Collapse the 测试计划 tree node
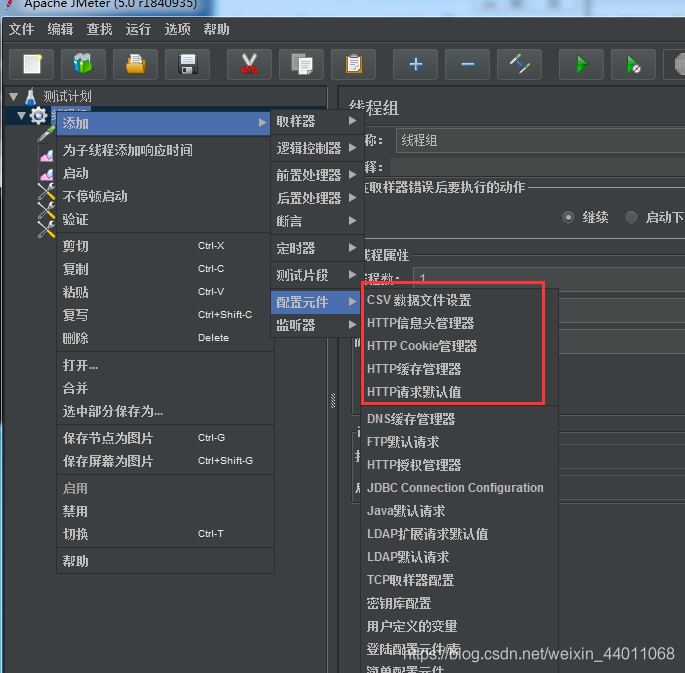 [x=14, y=97]
